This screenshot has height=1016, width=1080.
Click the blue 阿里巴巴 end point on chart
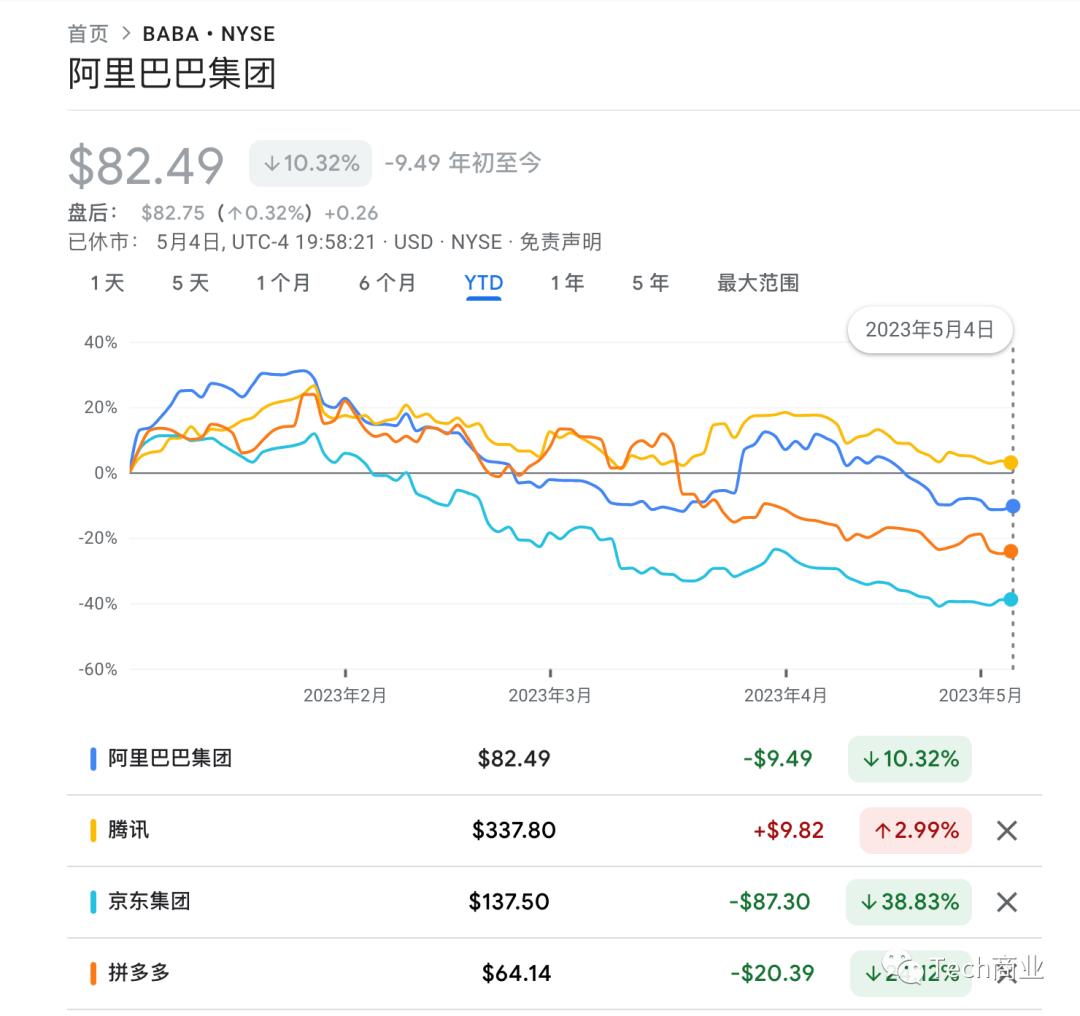(1012, 506)
